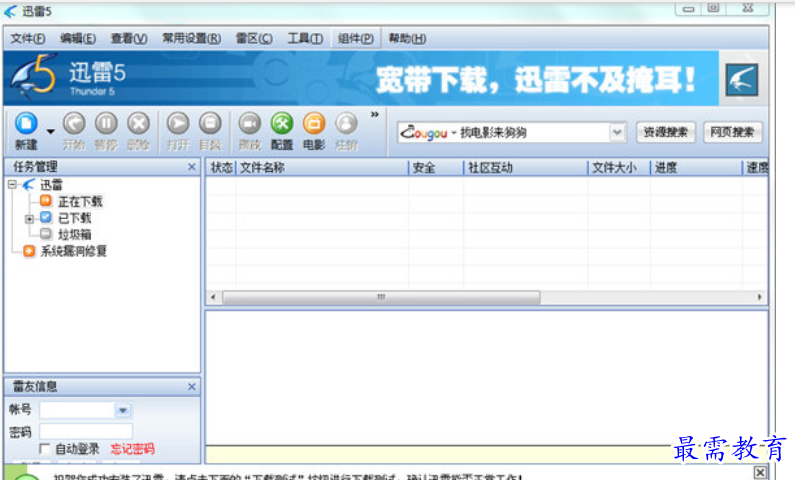Click the Start (开始) toolbar icon
This screenshot has height=480, width=795.
74,124
